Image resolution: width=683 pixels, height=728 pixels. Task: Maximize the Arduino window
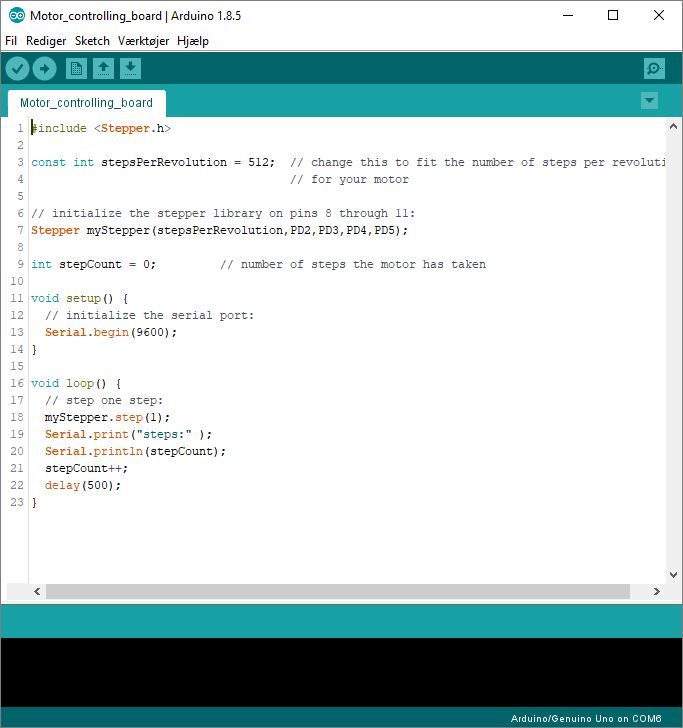pyautogui.click(x=613, y=15)
